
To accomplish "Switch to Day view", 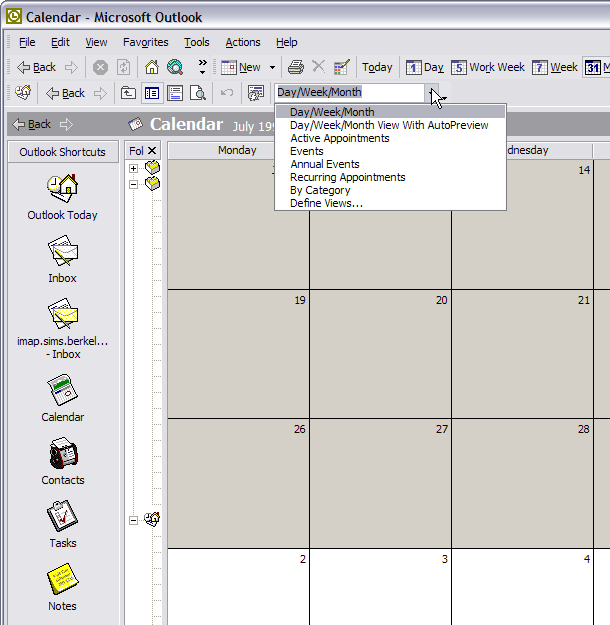I will (x=425, y=67).
